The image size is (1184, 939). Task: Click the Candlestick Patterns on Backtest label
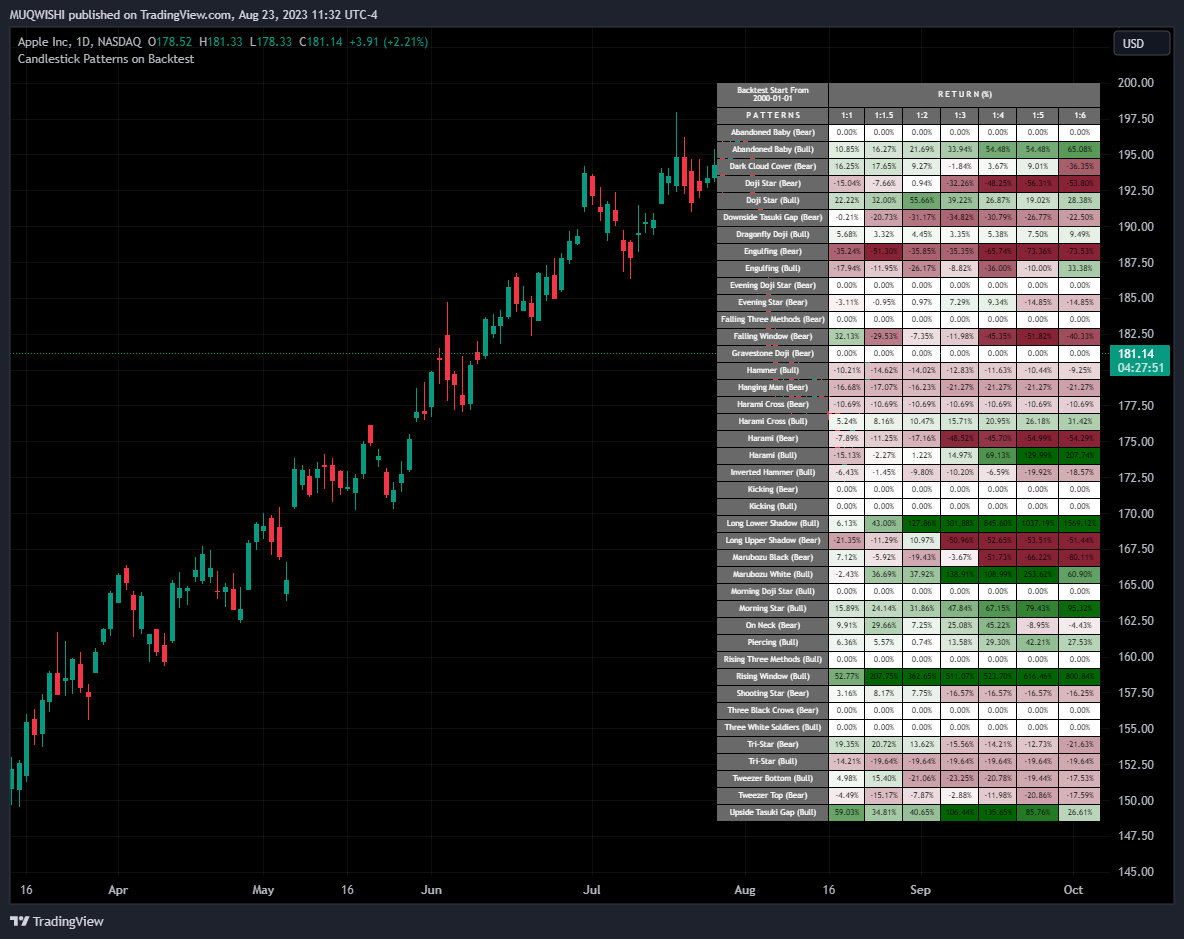pos(106,59)
